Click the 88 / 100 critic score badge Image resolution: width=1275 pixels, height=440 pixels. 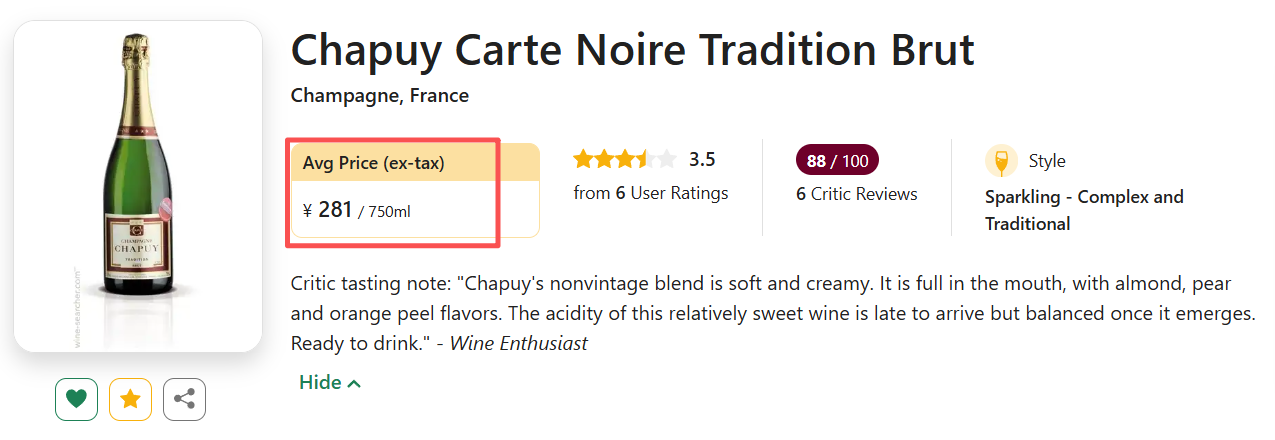coord(837,160)
